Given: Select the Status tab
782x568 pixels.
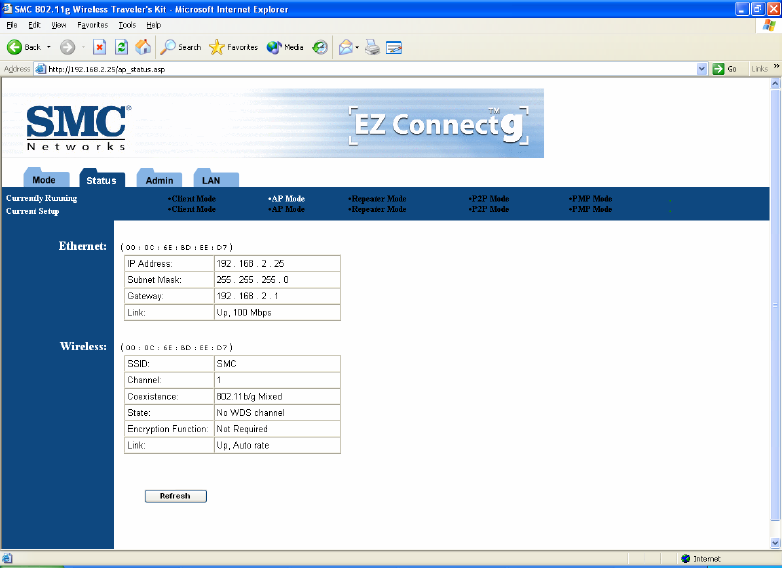Looking at the screenshot, I should [102, 179].
